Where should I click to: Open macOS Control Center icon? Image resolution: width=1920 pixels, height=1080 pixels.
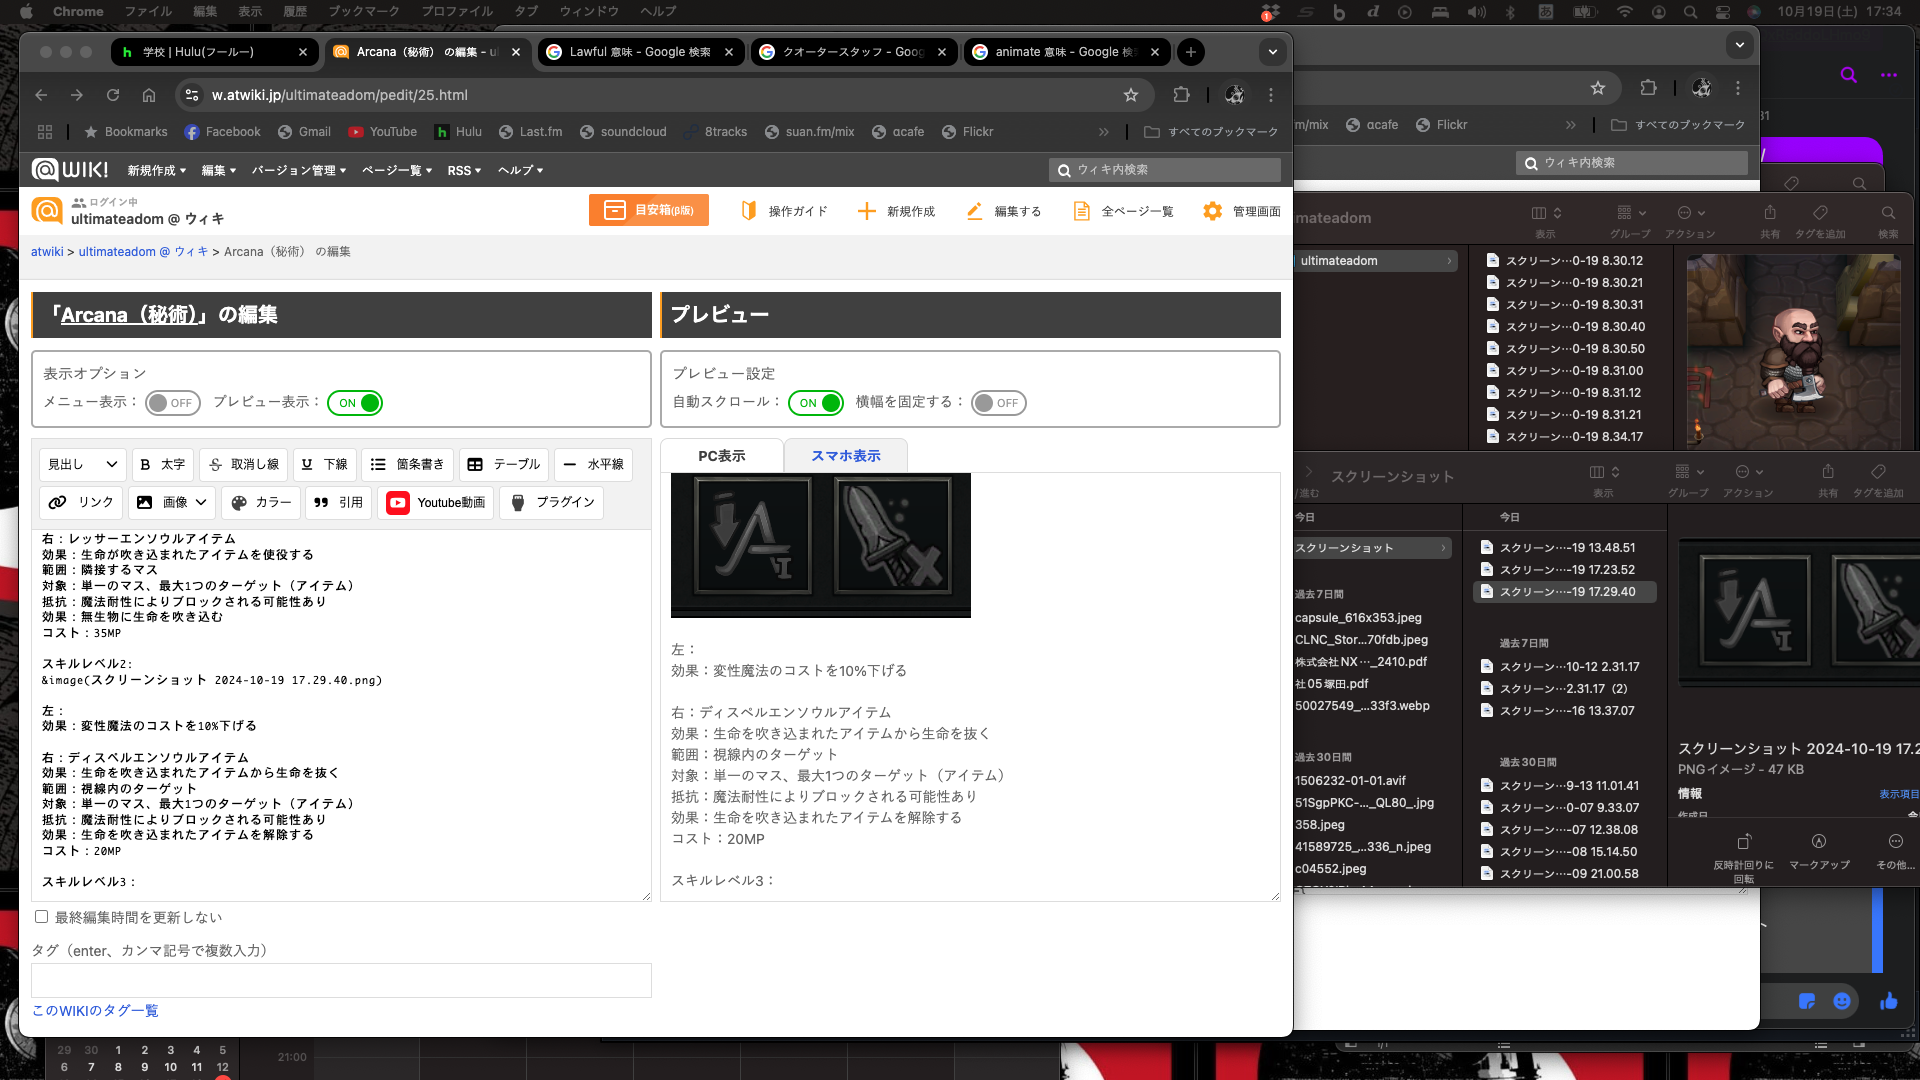[1722, 12]
